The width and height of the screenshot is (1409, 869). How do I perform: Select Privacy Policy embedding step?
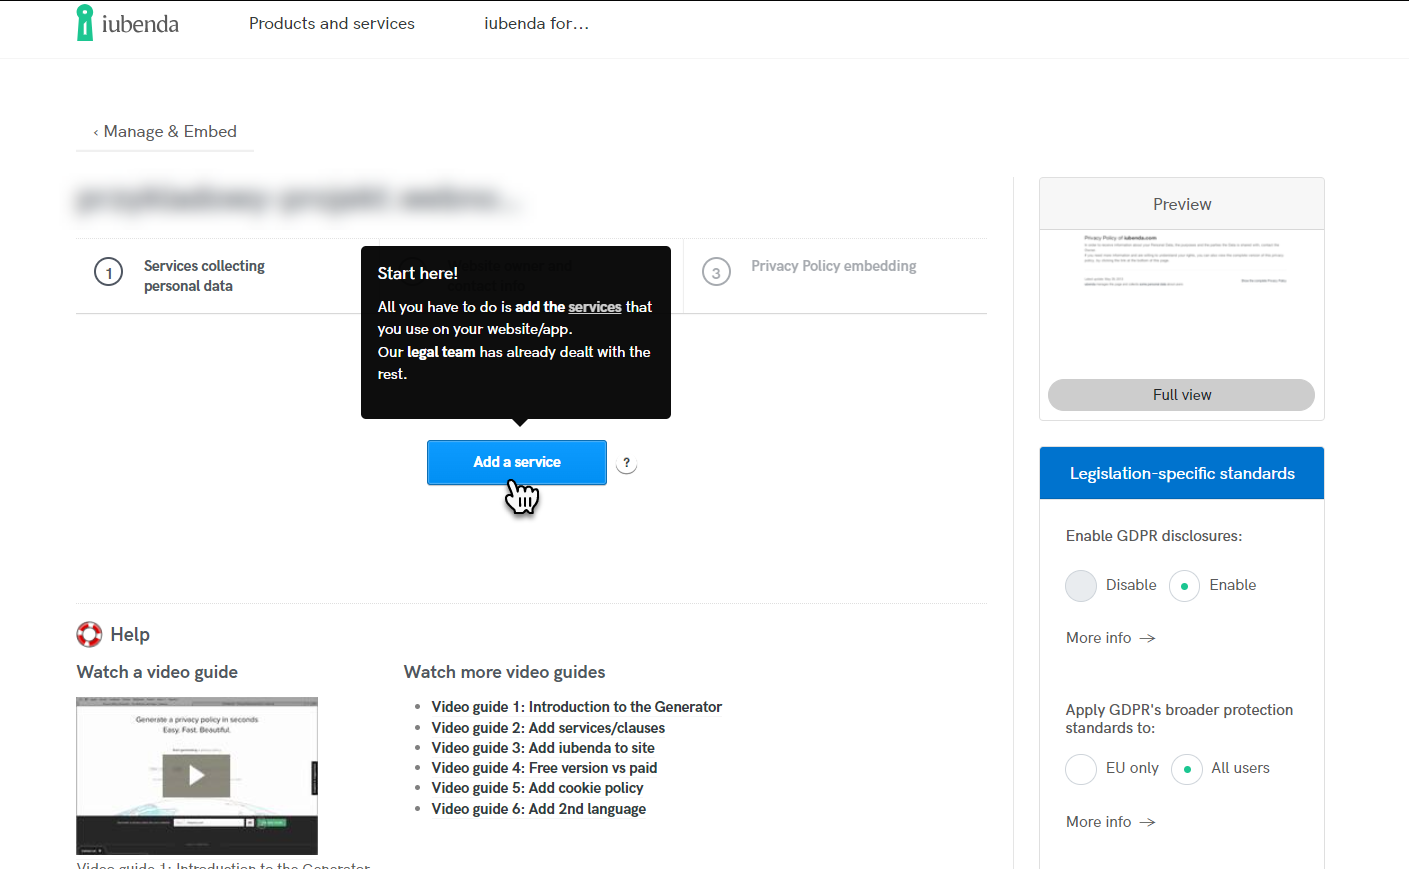[834, 266]
